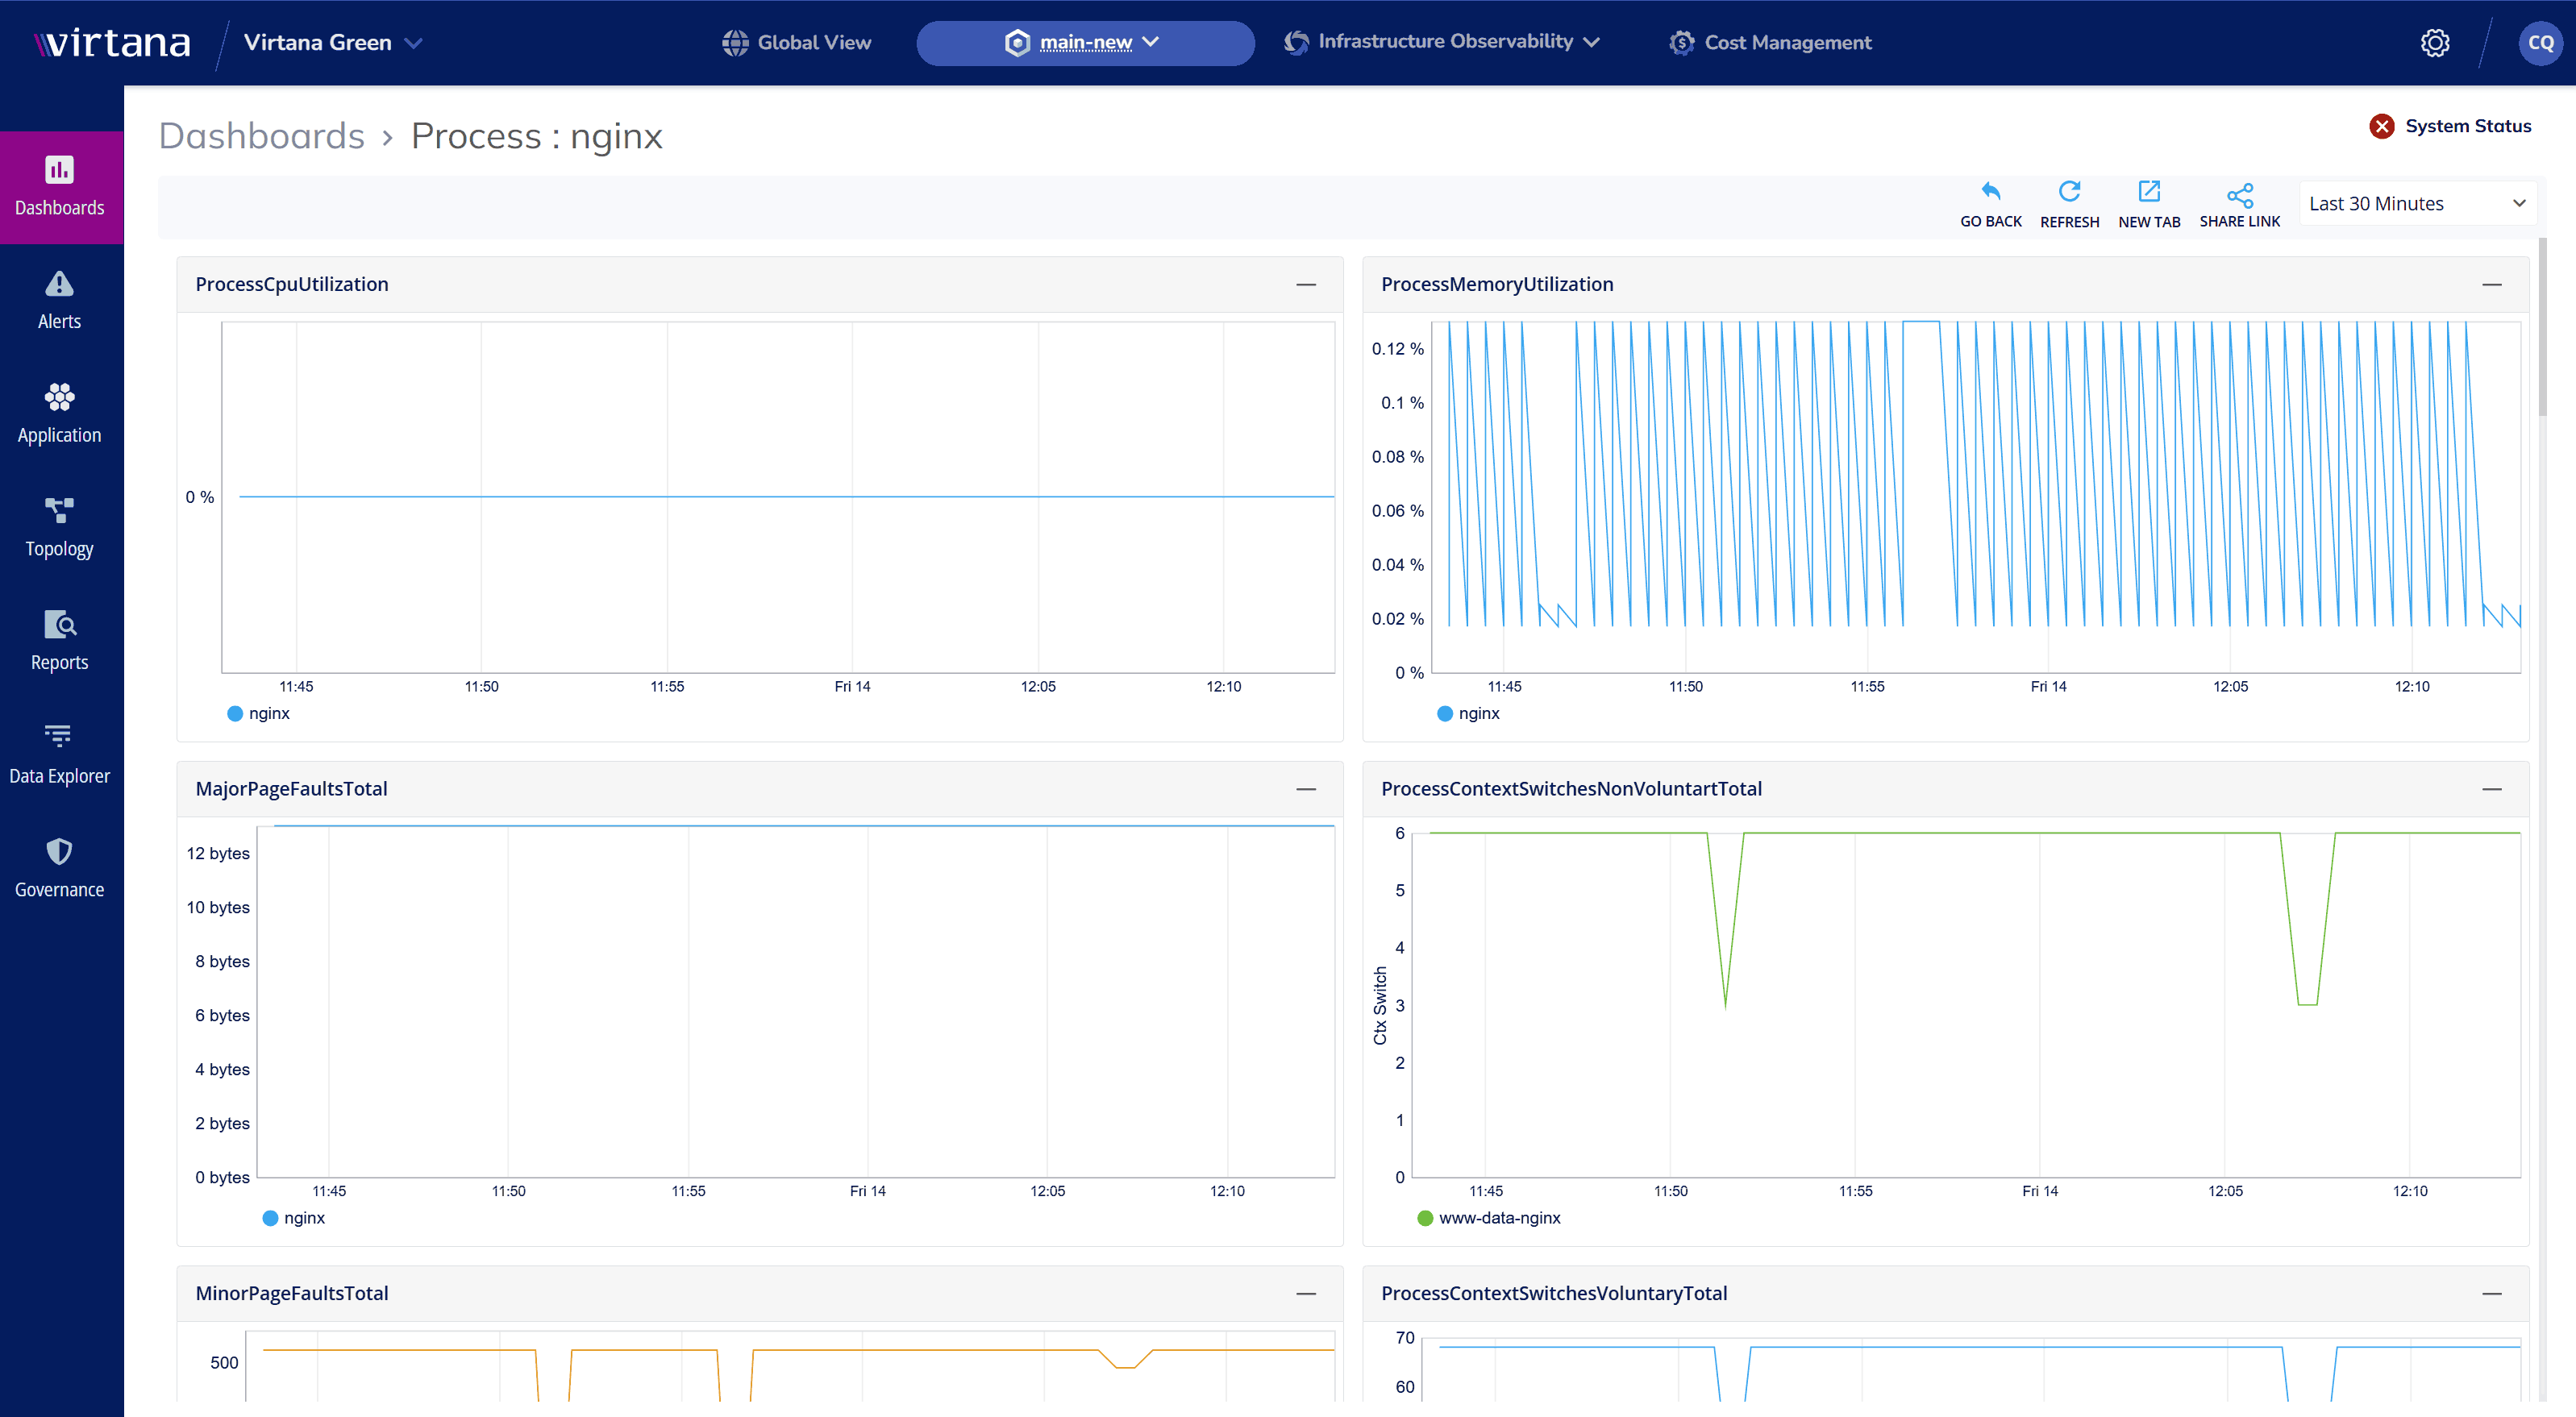
Task: Click the ProcessCpuUtilization panel title
Action: point(291,284)
